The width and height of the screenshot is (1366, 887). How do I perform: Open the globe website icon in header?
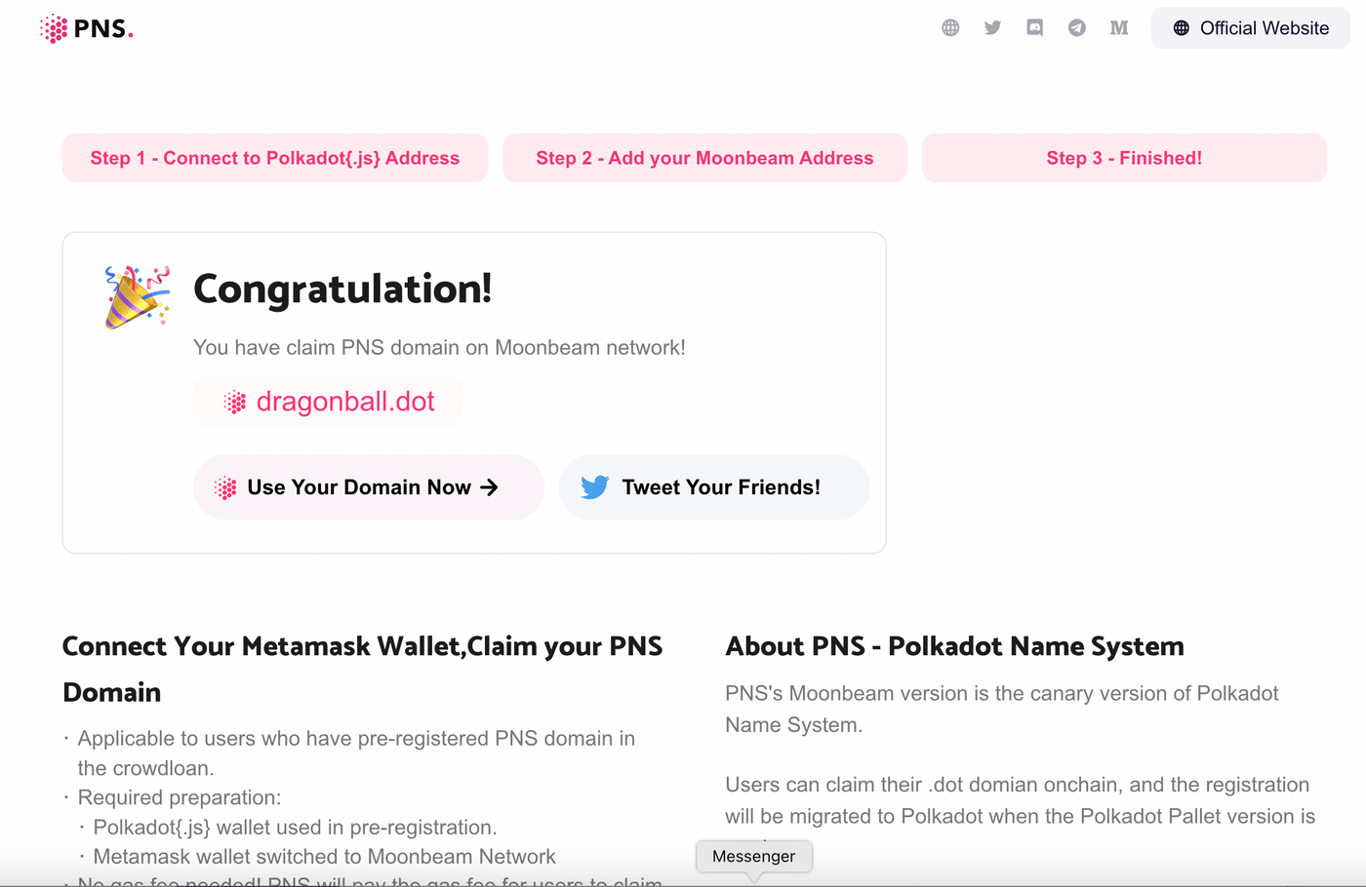click(x=950, y=28)
